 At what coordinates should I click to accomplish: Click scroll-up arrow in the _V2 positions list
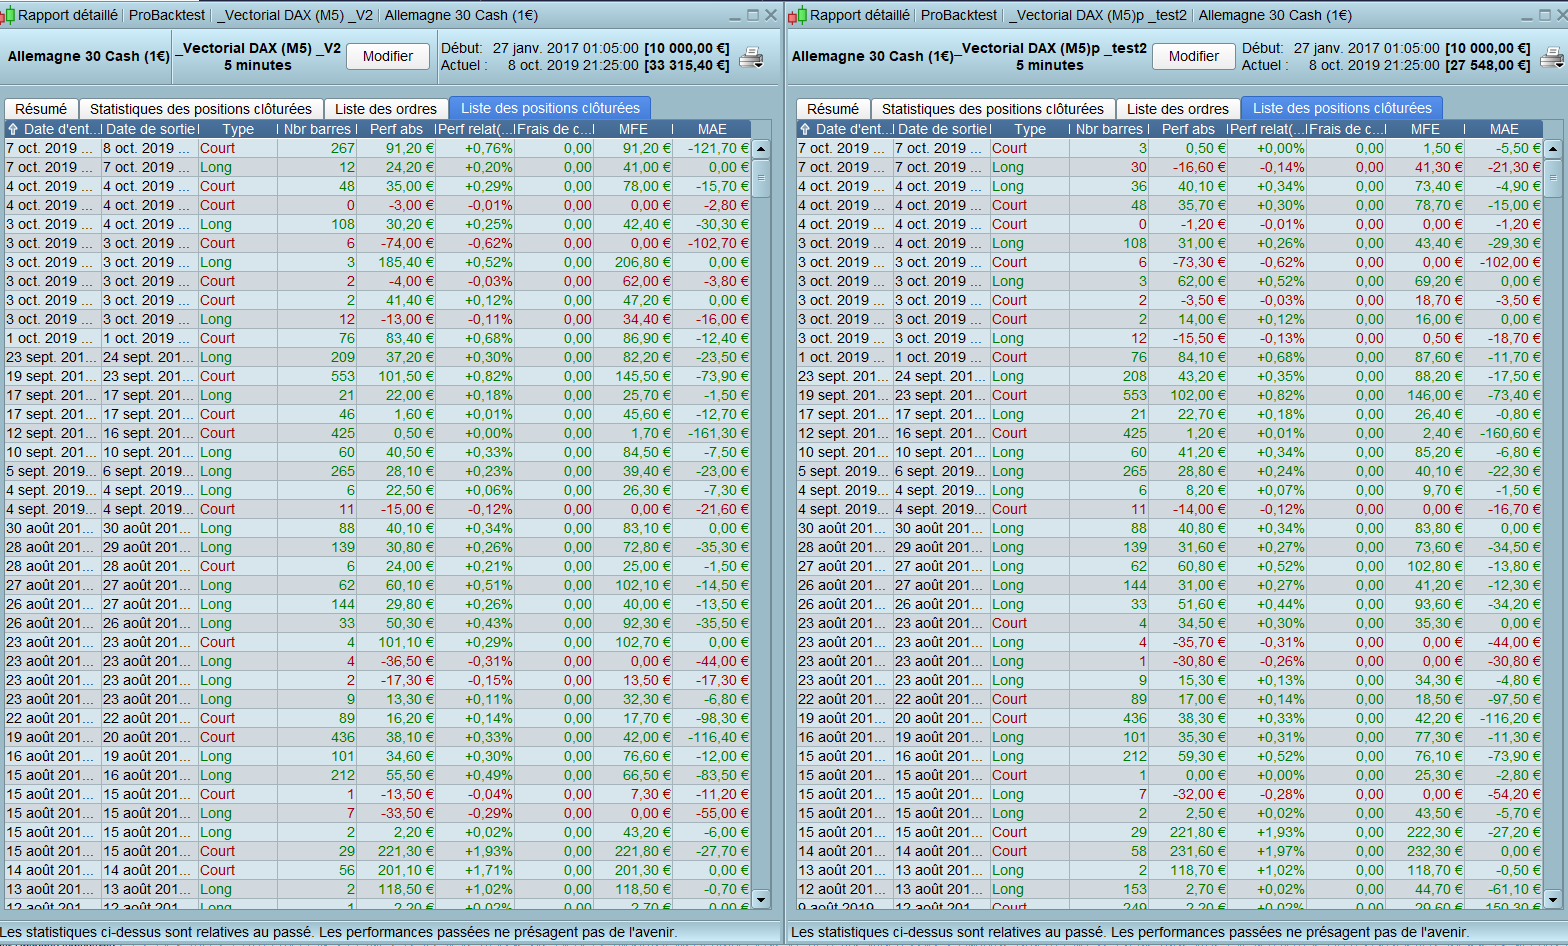coord(761,149)
